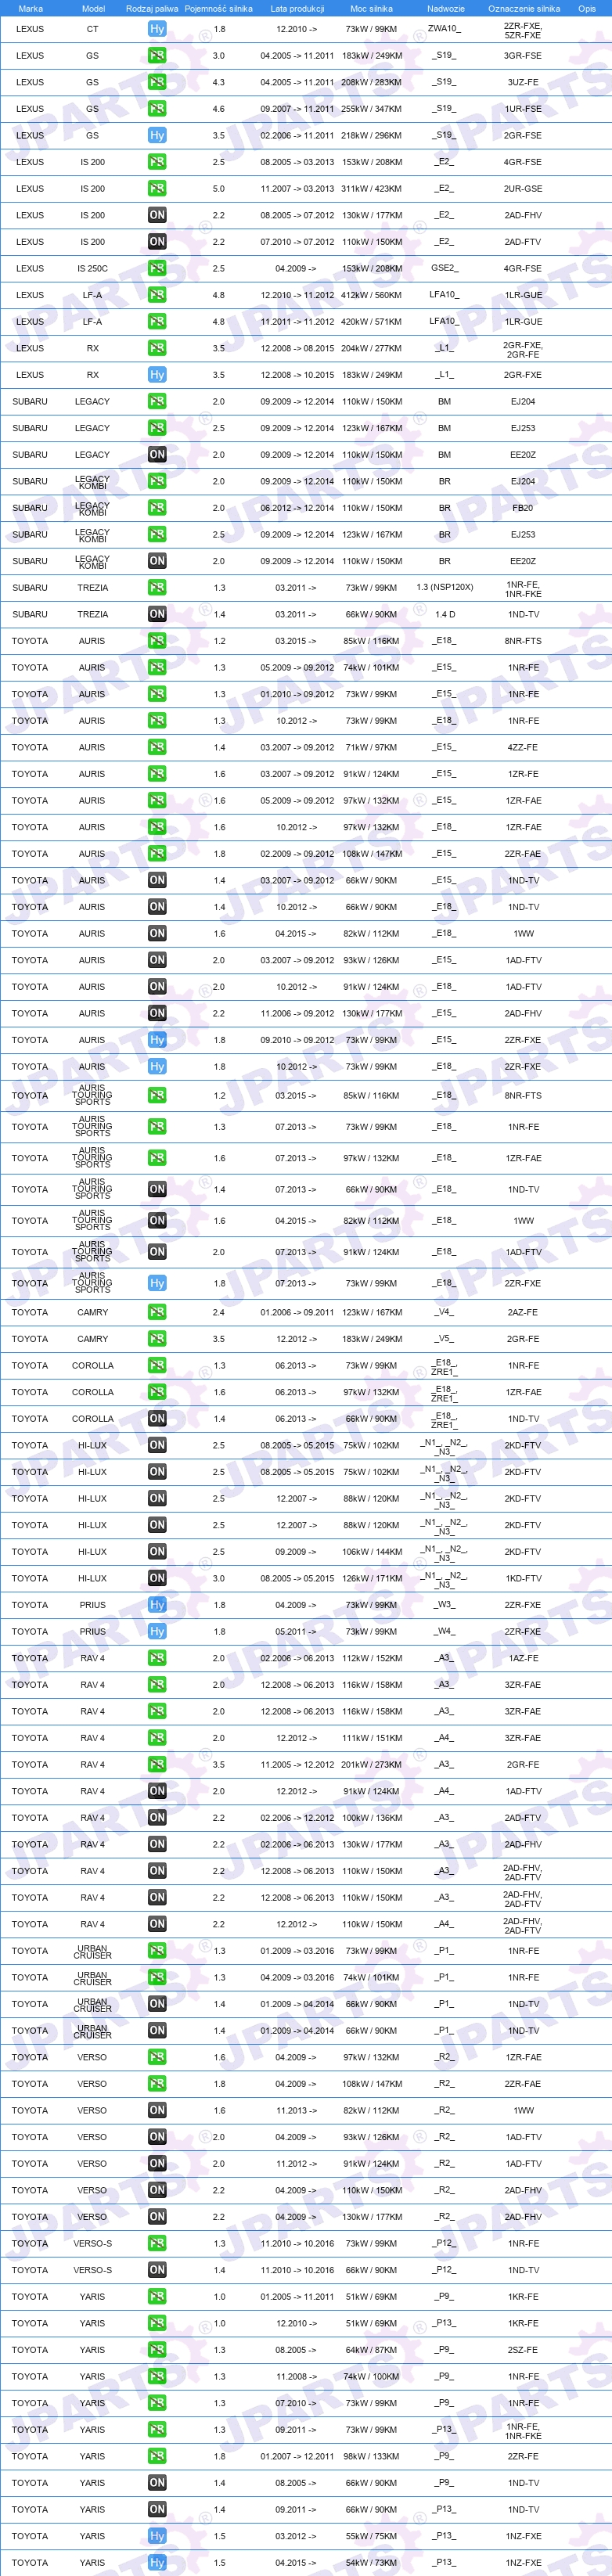Select the Hy icon for Toyota Prius _W3_

coord(157,1605)
